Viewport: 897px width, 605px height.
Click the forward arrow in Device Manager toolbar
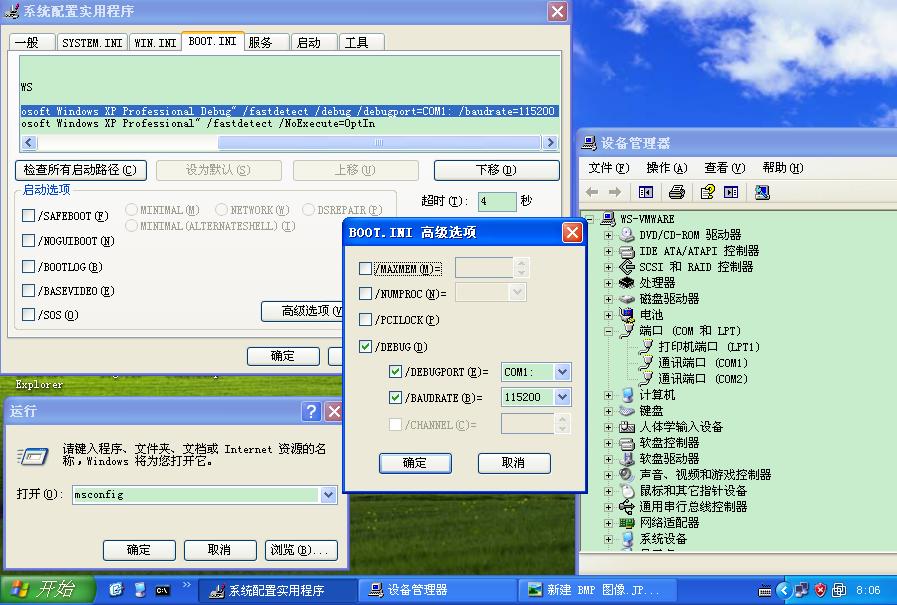pyautogui.click(x=615, y=193)
